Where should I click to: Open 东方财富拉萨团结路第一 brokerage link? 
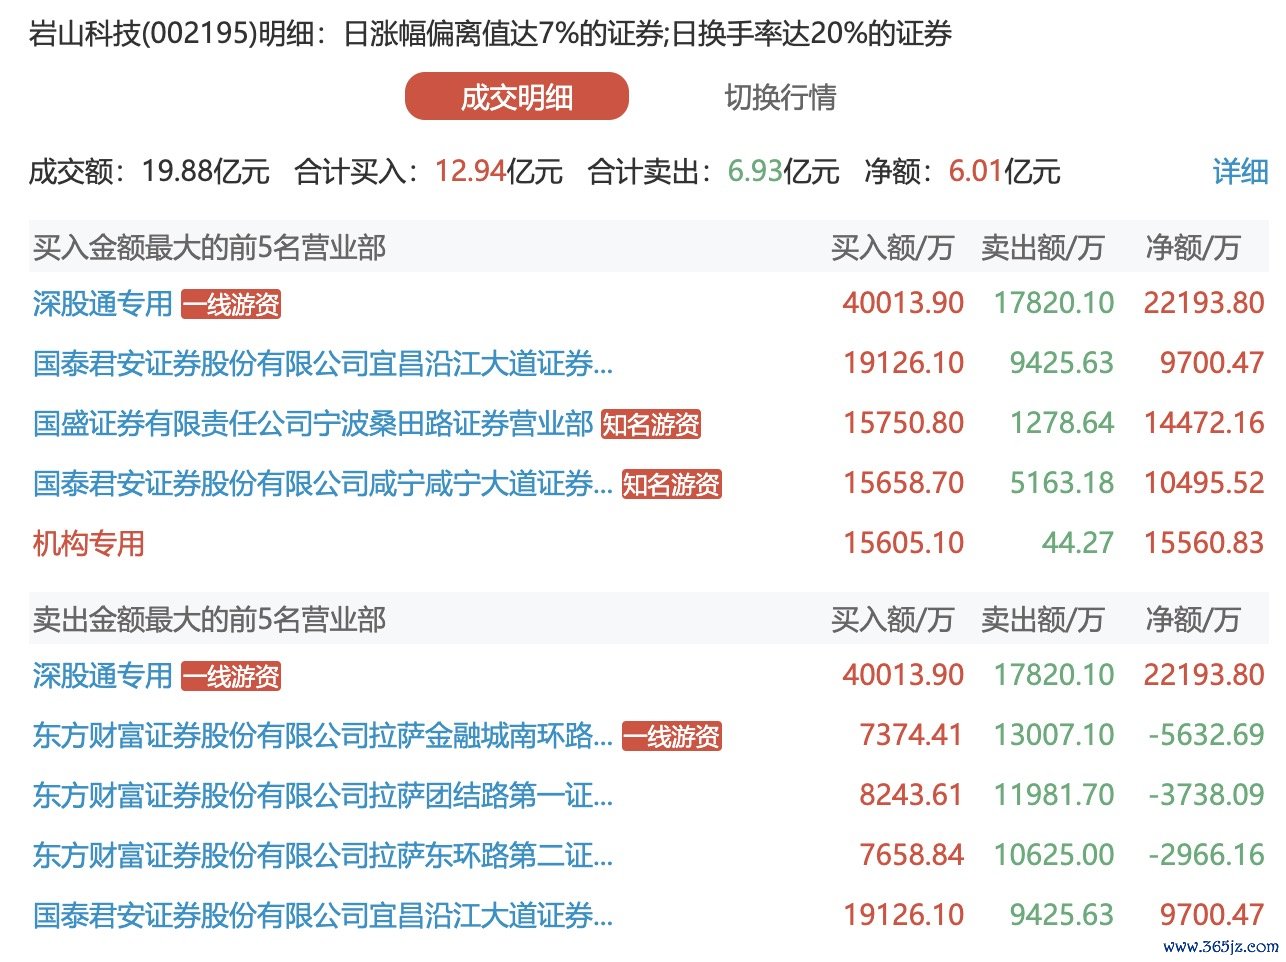[x=322, y=795]
